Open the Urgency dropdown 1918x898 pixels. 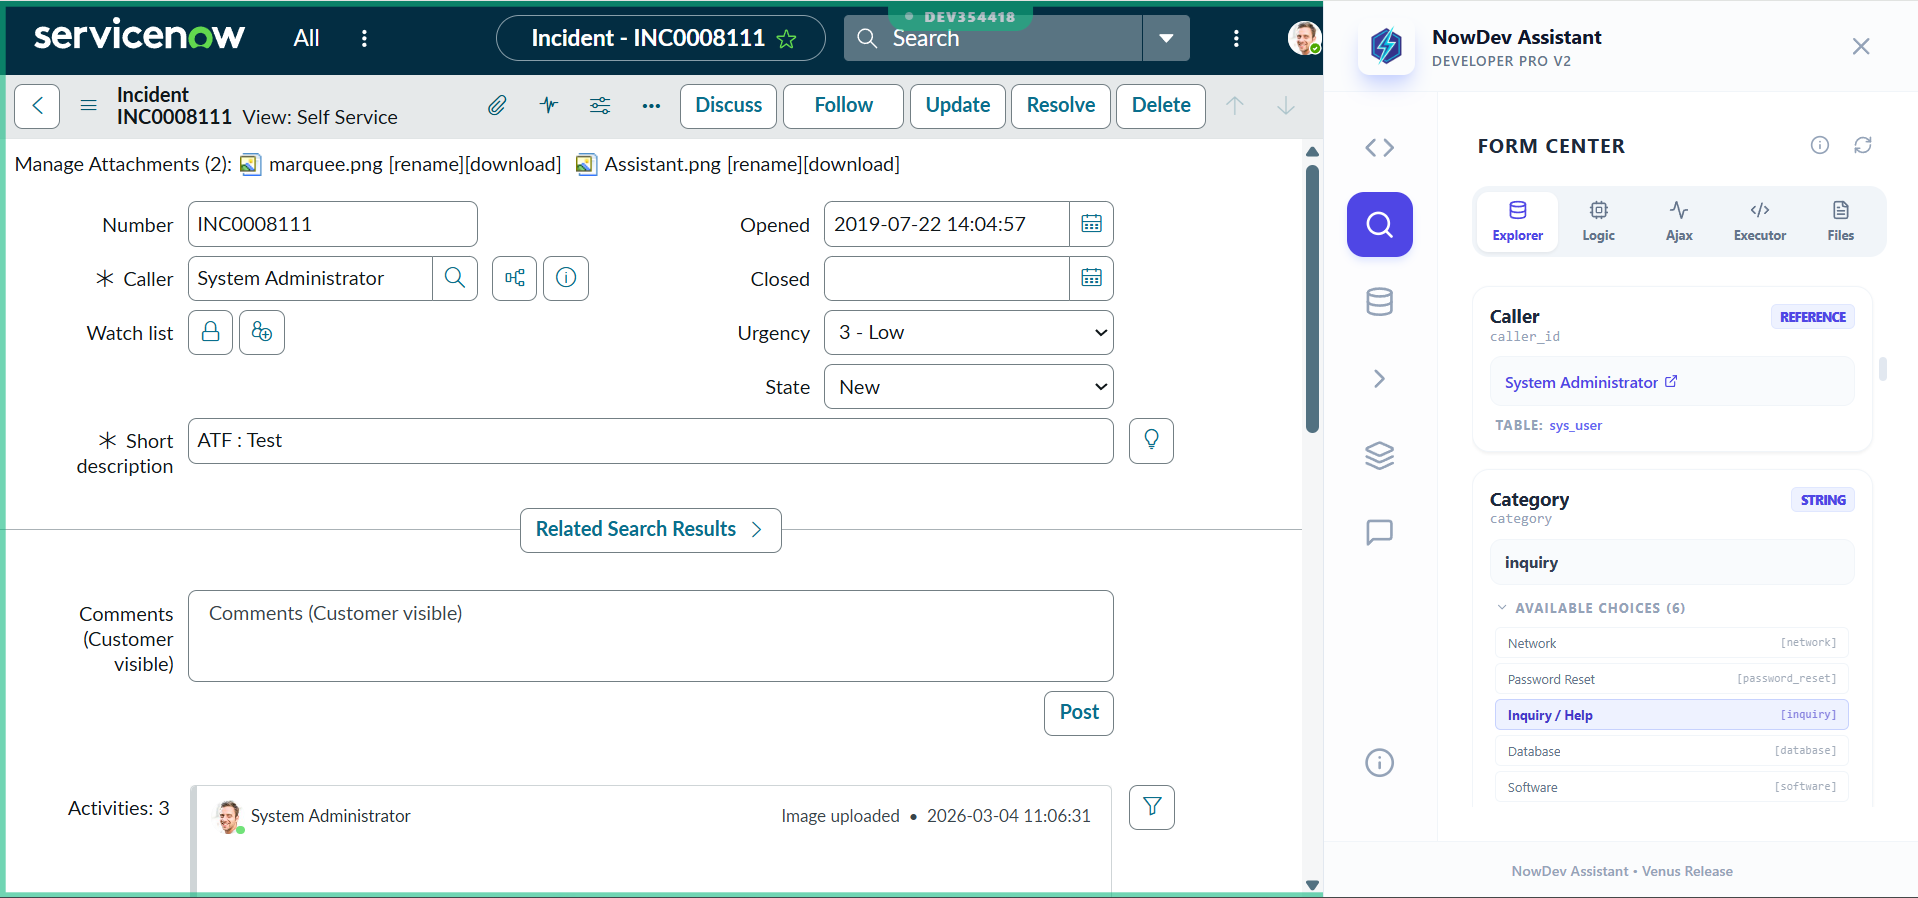pos(968,332)
